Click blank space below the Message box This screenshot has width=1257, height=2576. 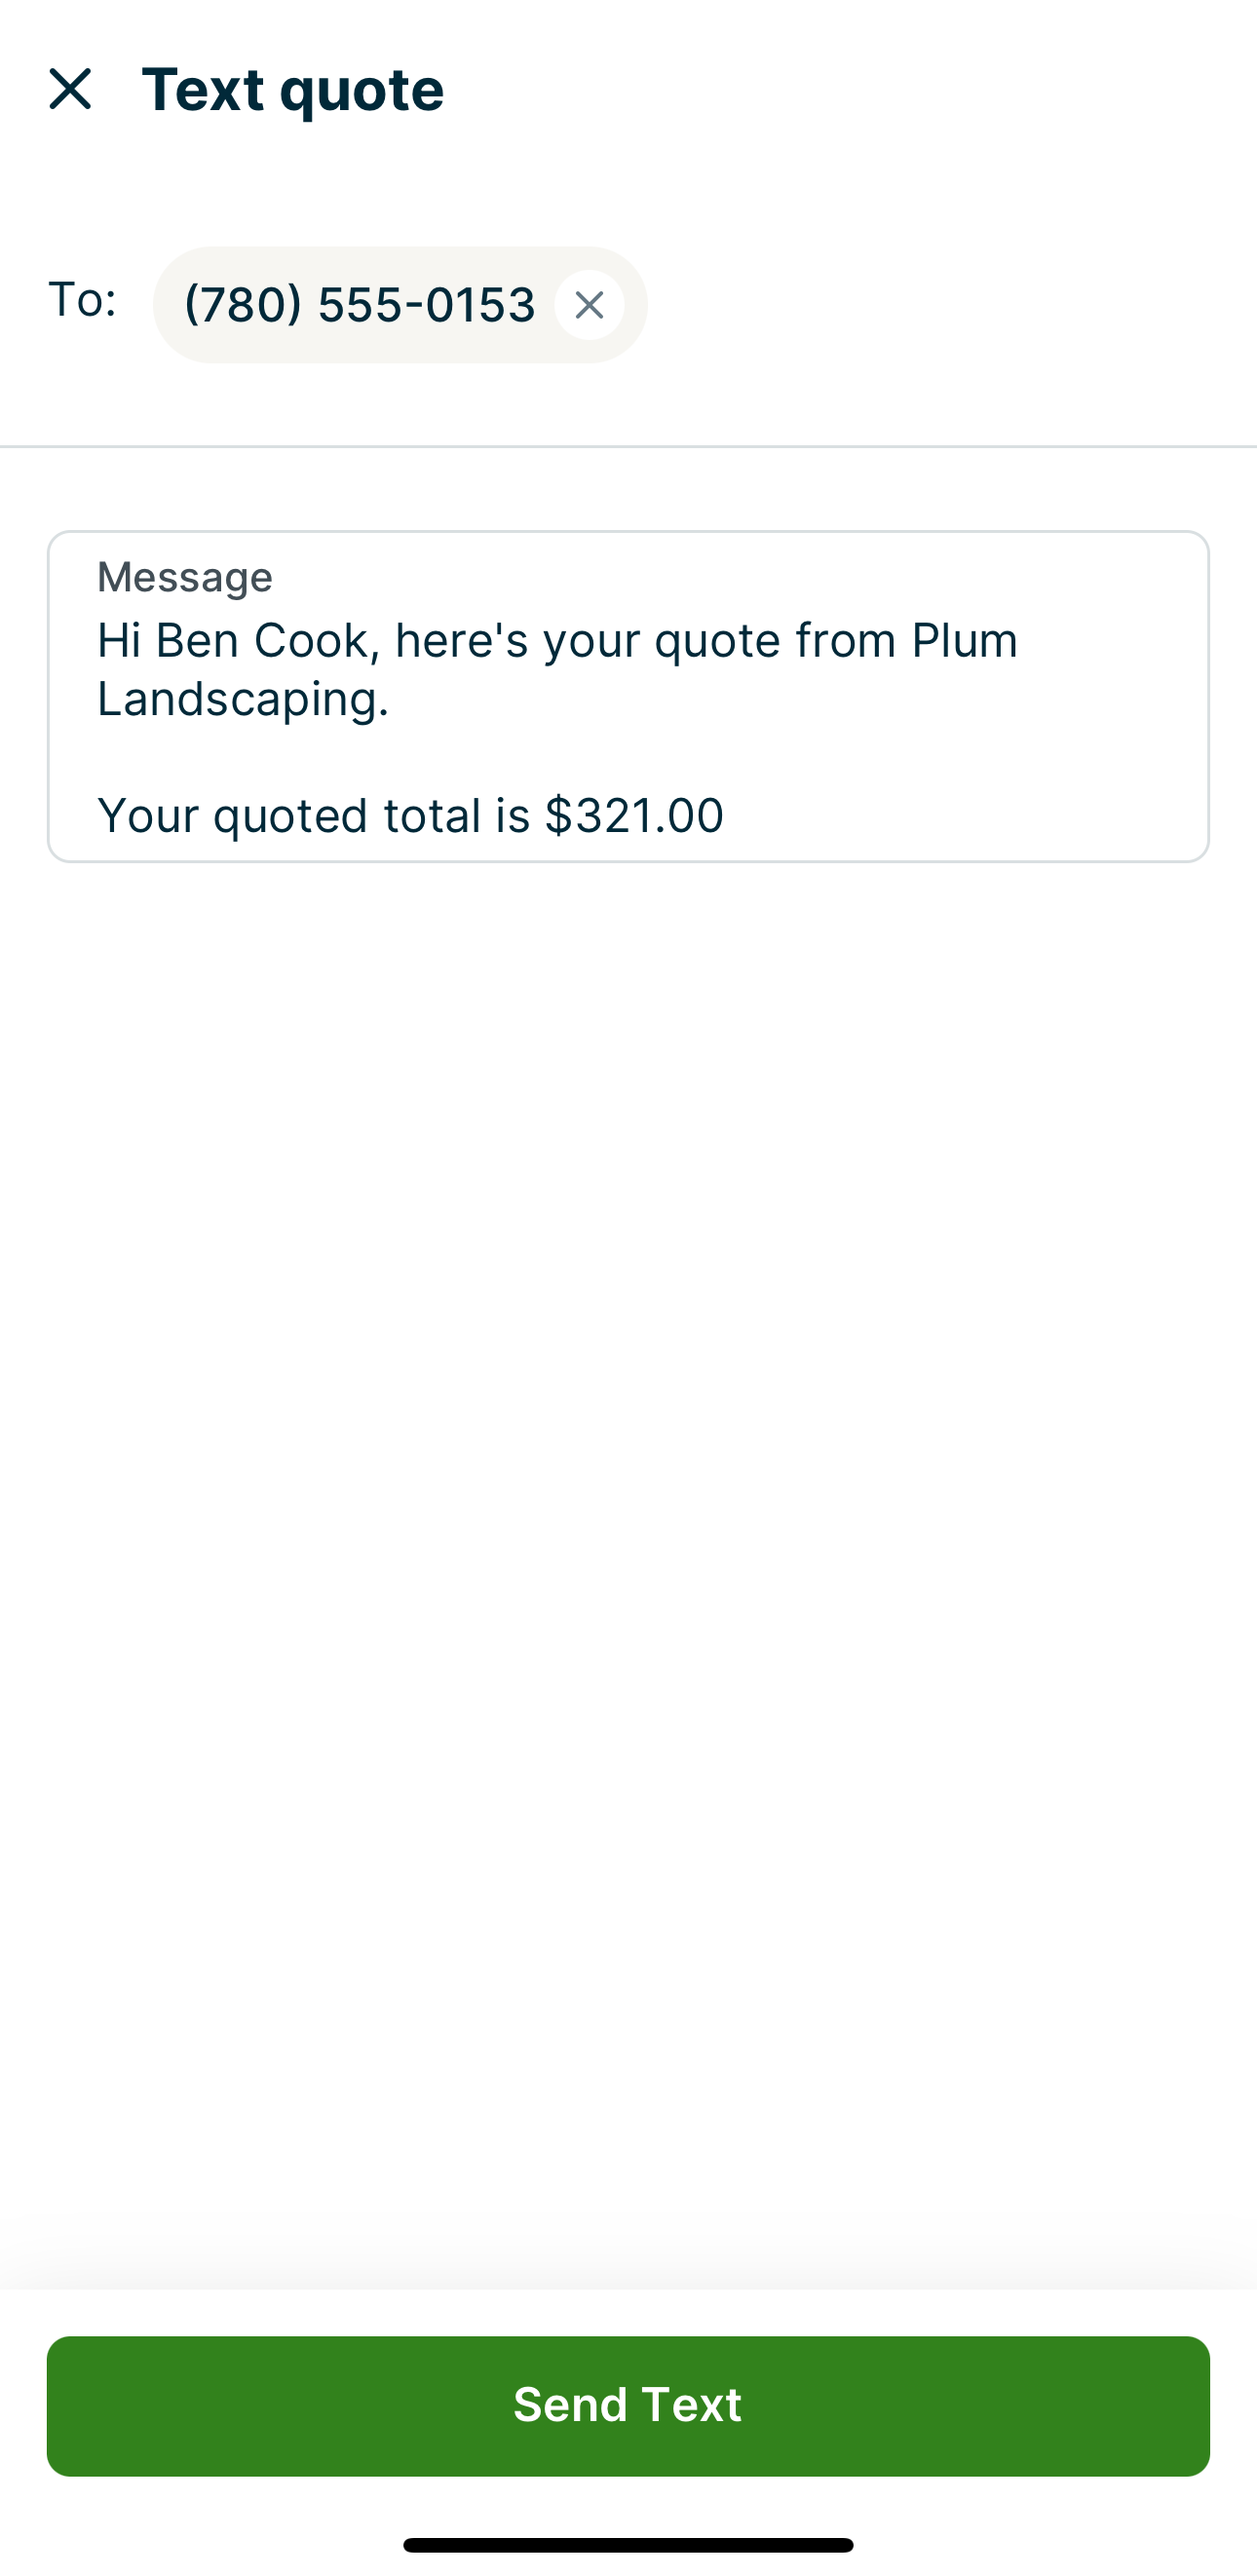coord(628,1500)
